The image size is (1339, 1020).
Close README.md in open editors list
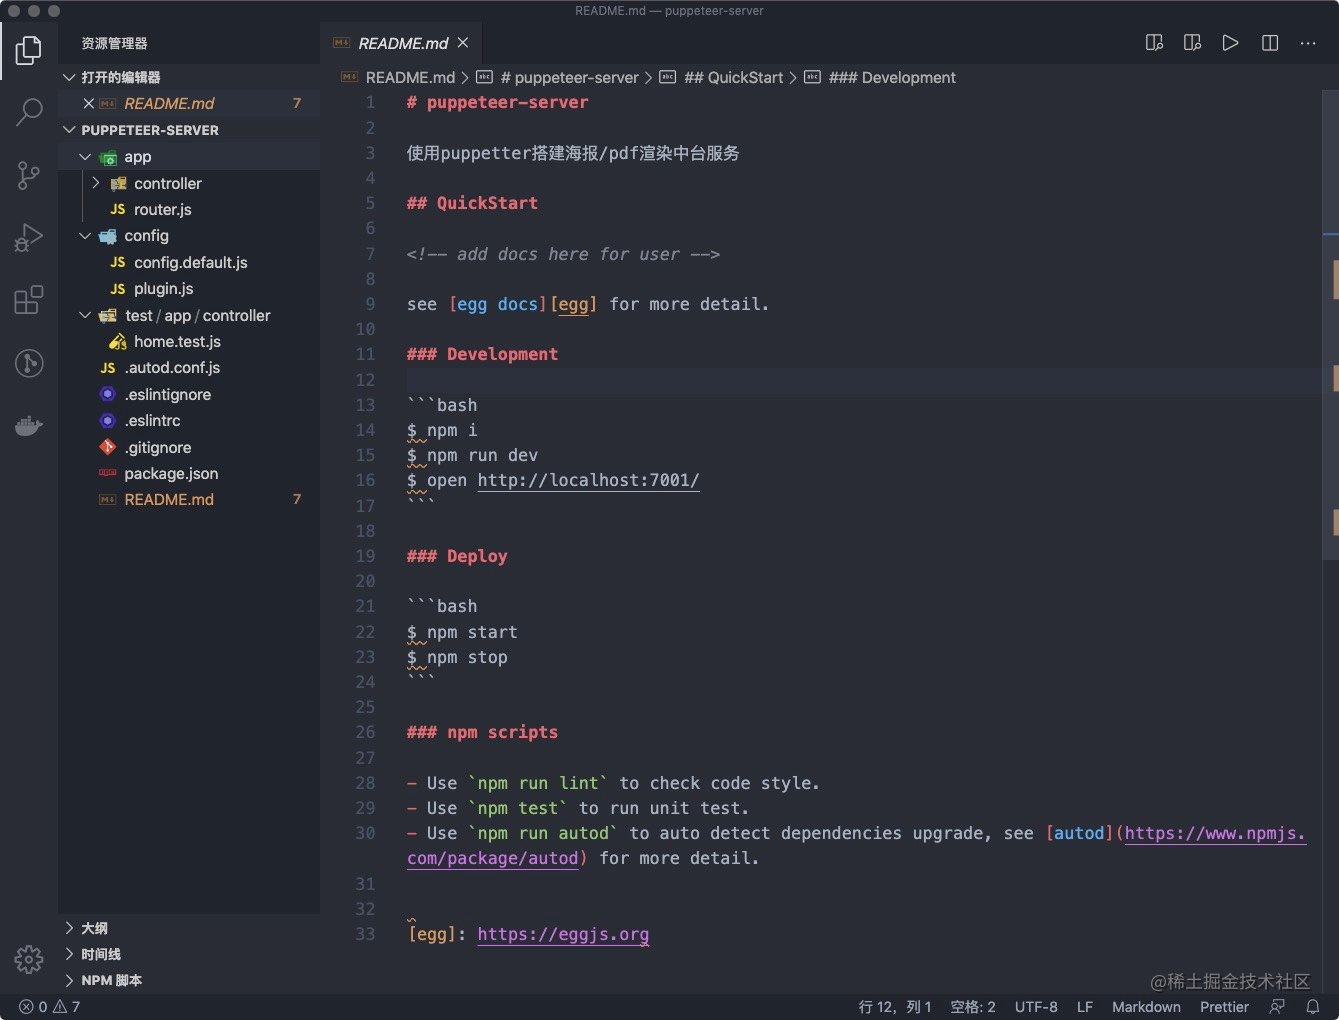tap(88, 103)
